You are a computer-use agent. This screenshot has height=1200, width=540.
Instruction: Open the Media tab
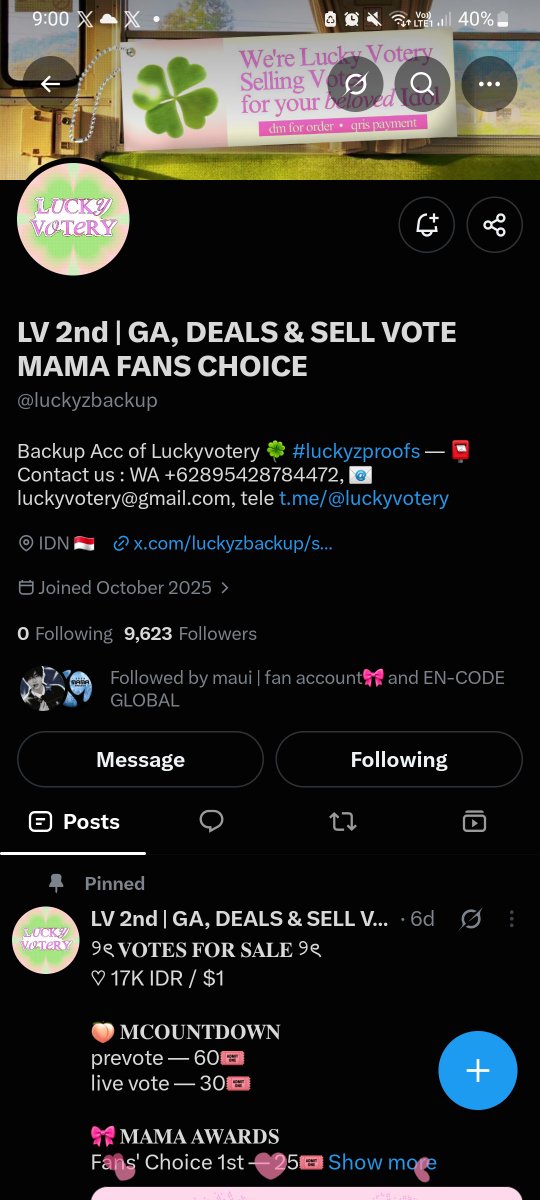(x=474, y=822)
